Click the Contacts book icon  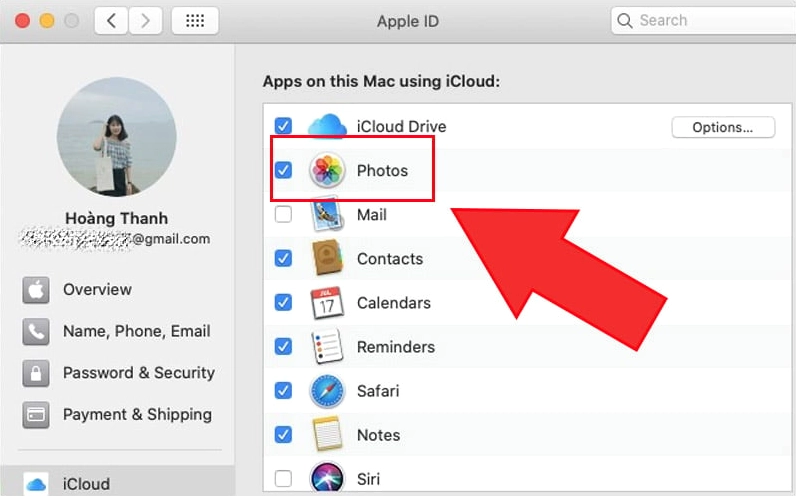(x=327, y=259)
